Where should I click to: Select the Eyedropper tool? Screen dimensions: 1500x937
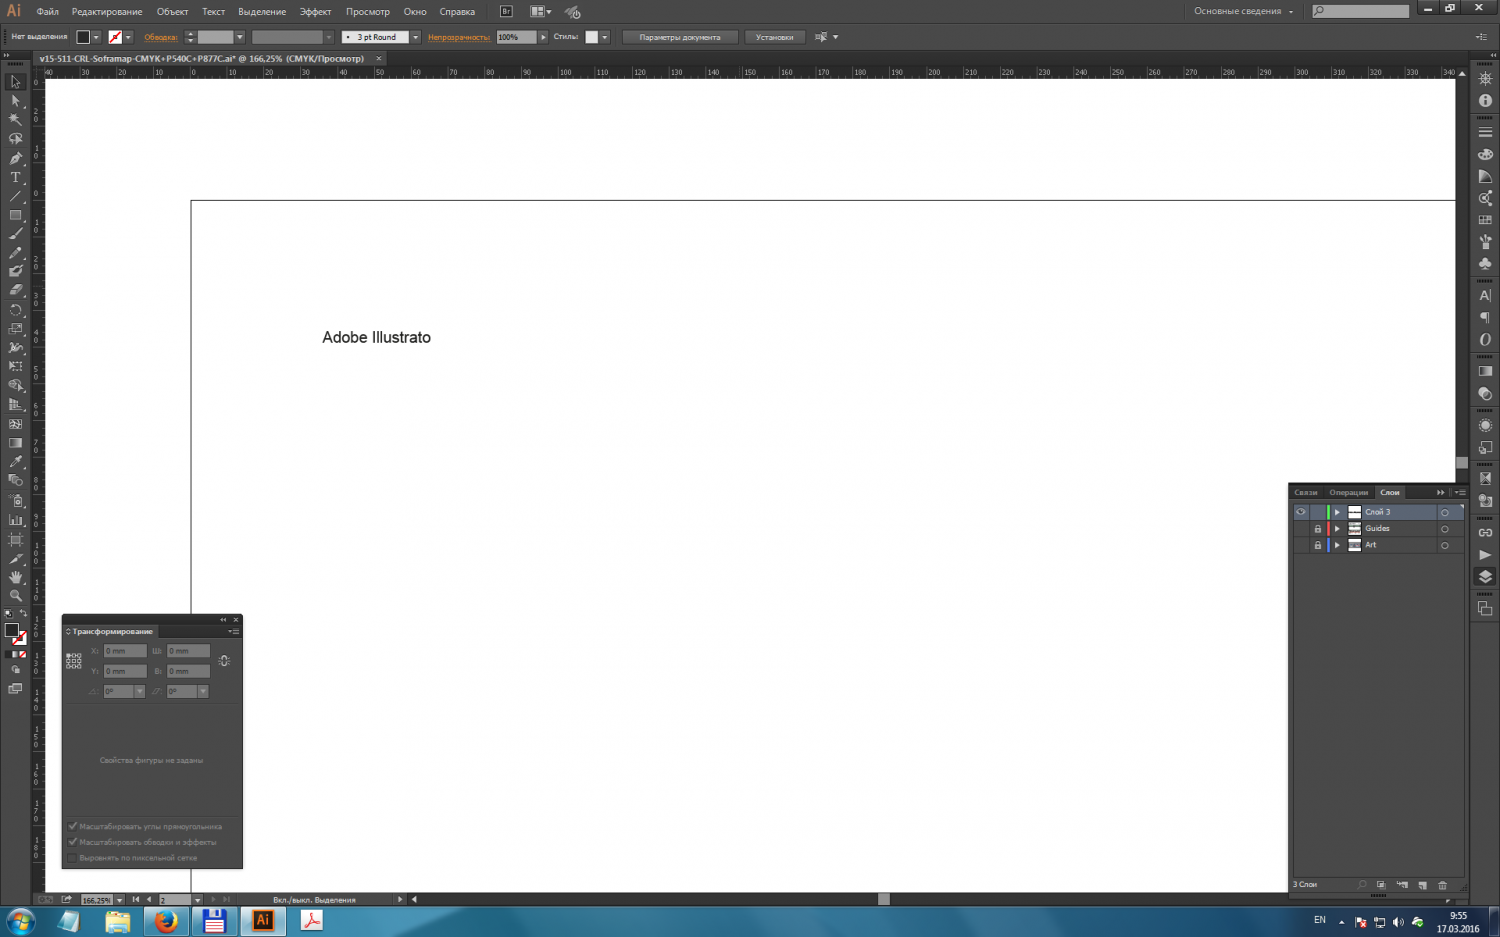15,462
